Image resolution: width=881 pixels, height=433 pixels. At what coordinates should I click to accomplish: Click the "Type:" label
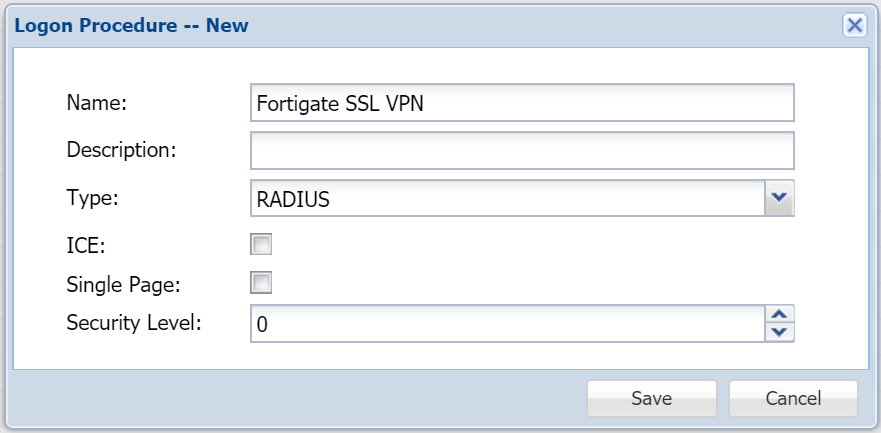92,198
